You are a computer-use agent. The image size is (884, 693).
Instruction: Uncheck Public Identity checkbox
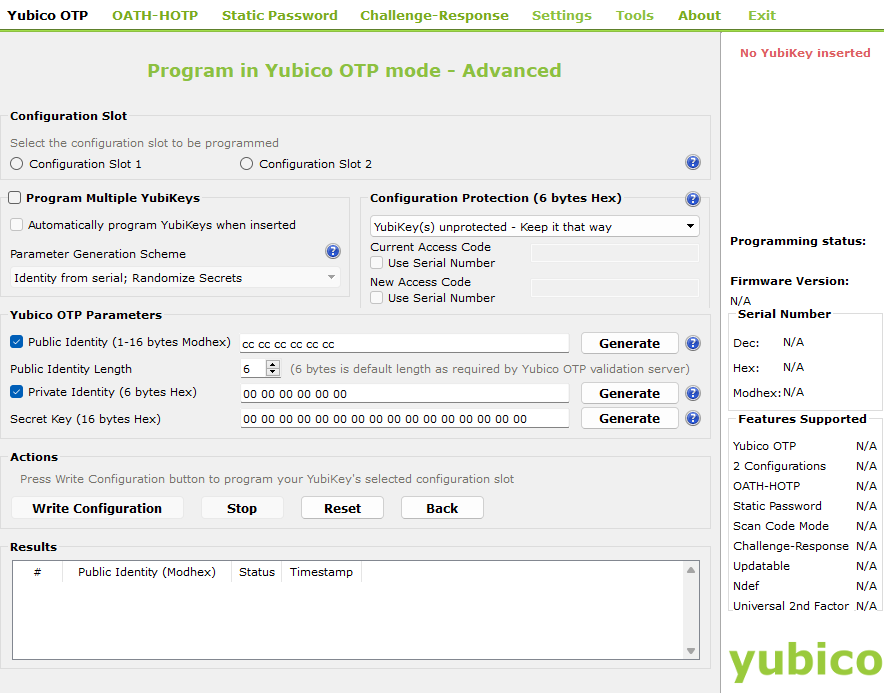coord(17,342)
